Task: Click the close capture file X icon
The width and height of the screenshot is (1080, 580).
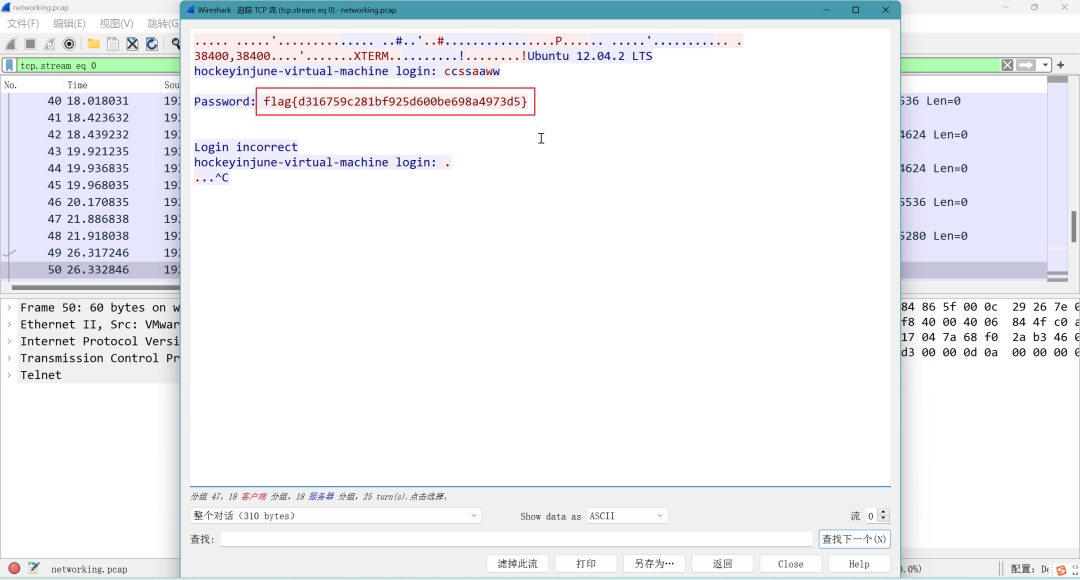Action: pos(132,44)
